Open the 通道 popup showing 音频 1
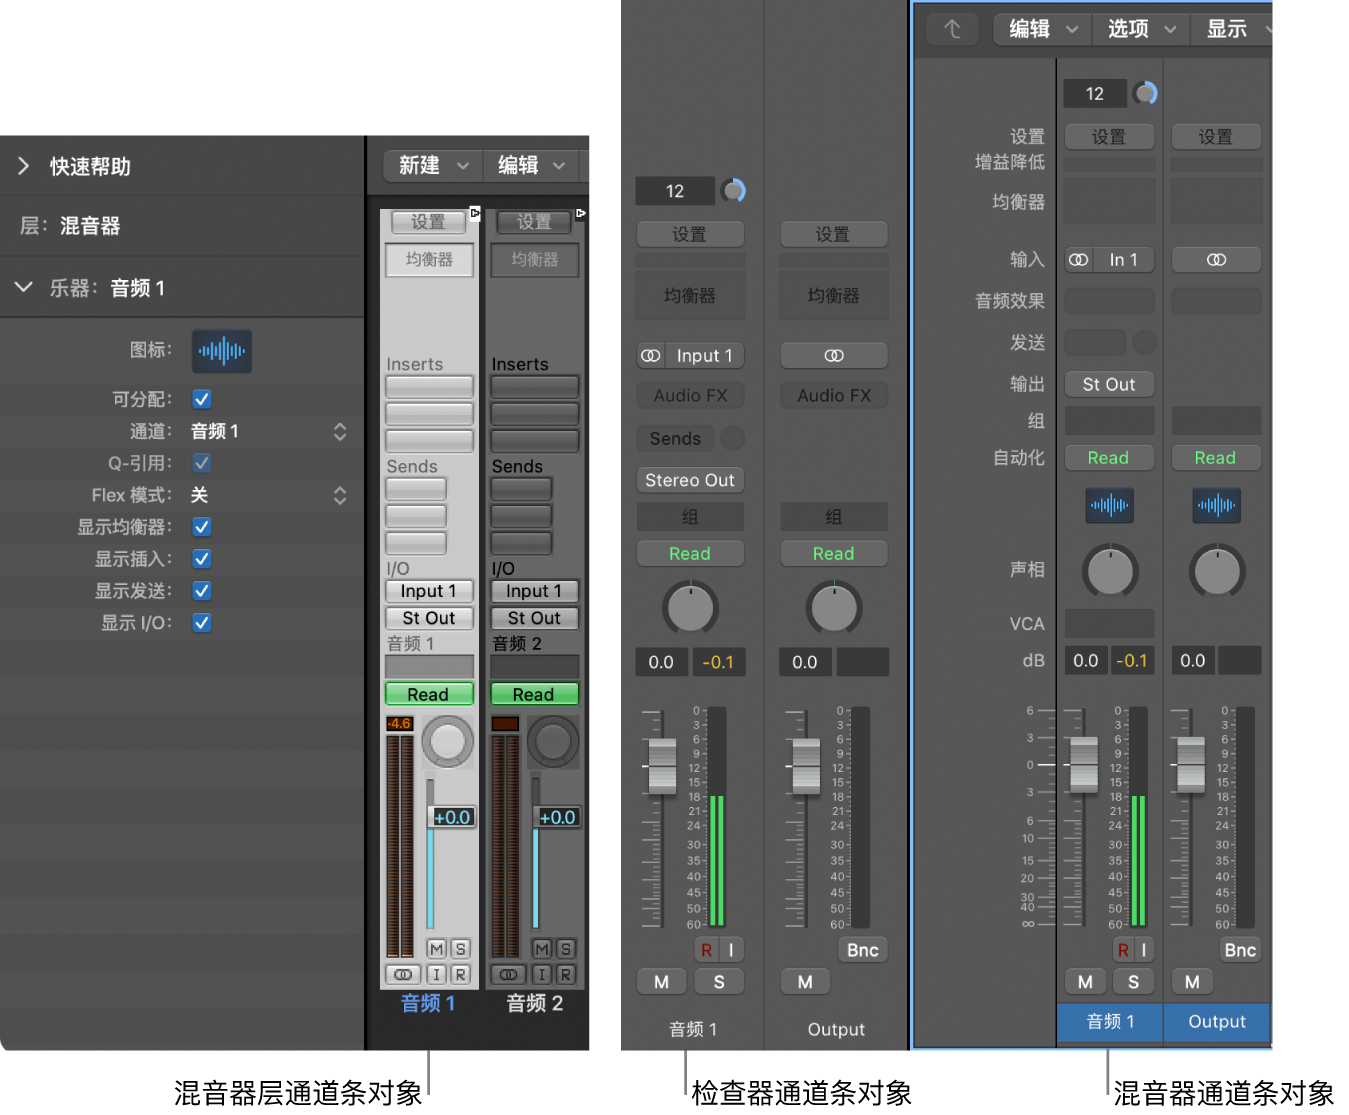This screenshot has height=1115, width=1349. click(339, 431)
